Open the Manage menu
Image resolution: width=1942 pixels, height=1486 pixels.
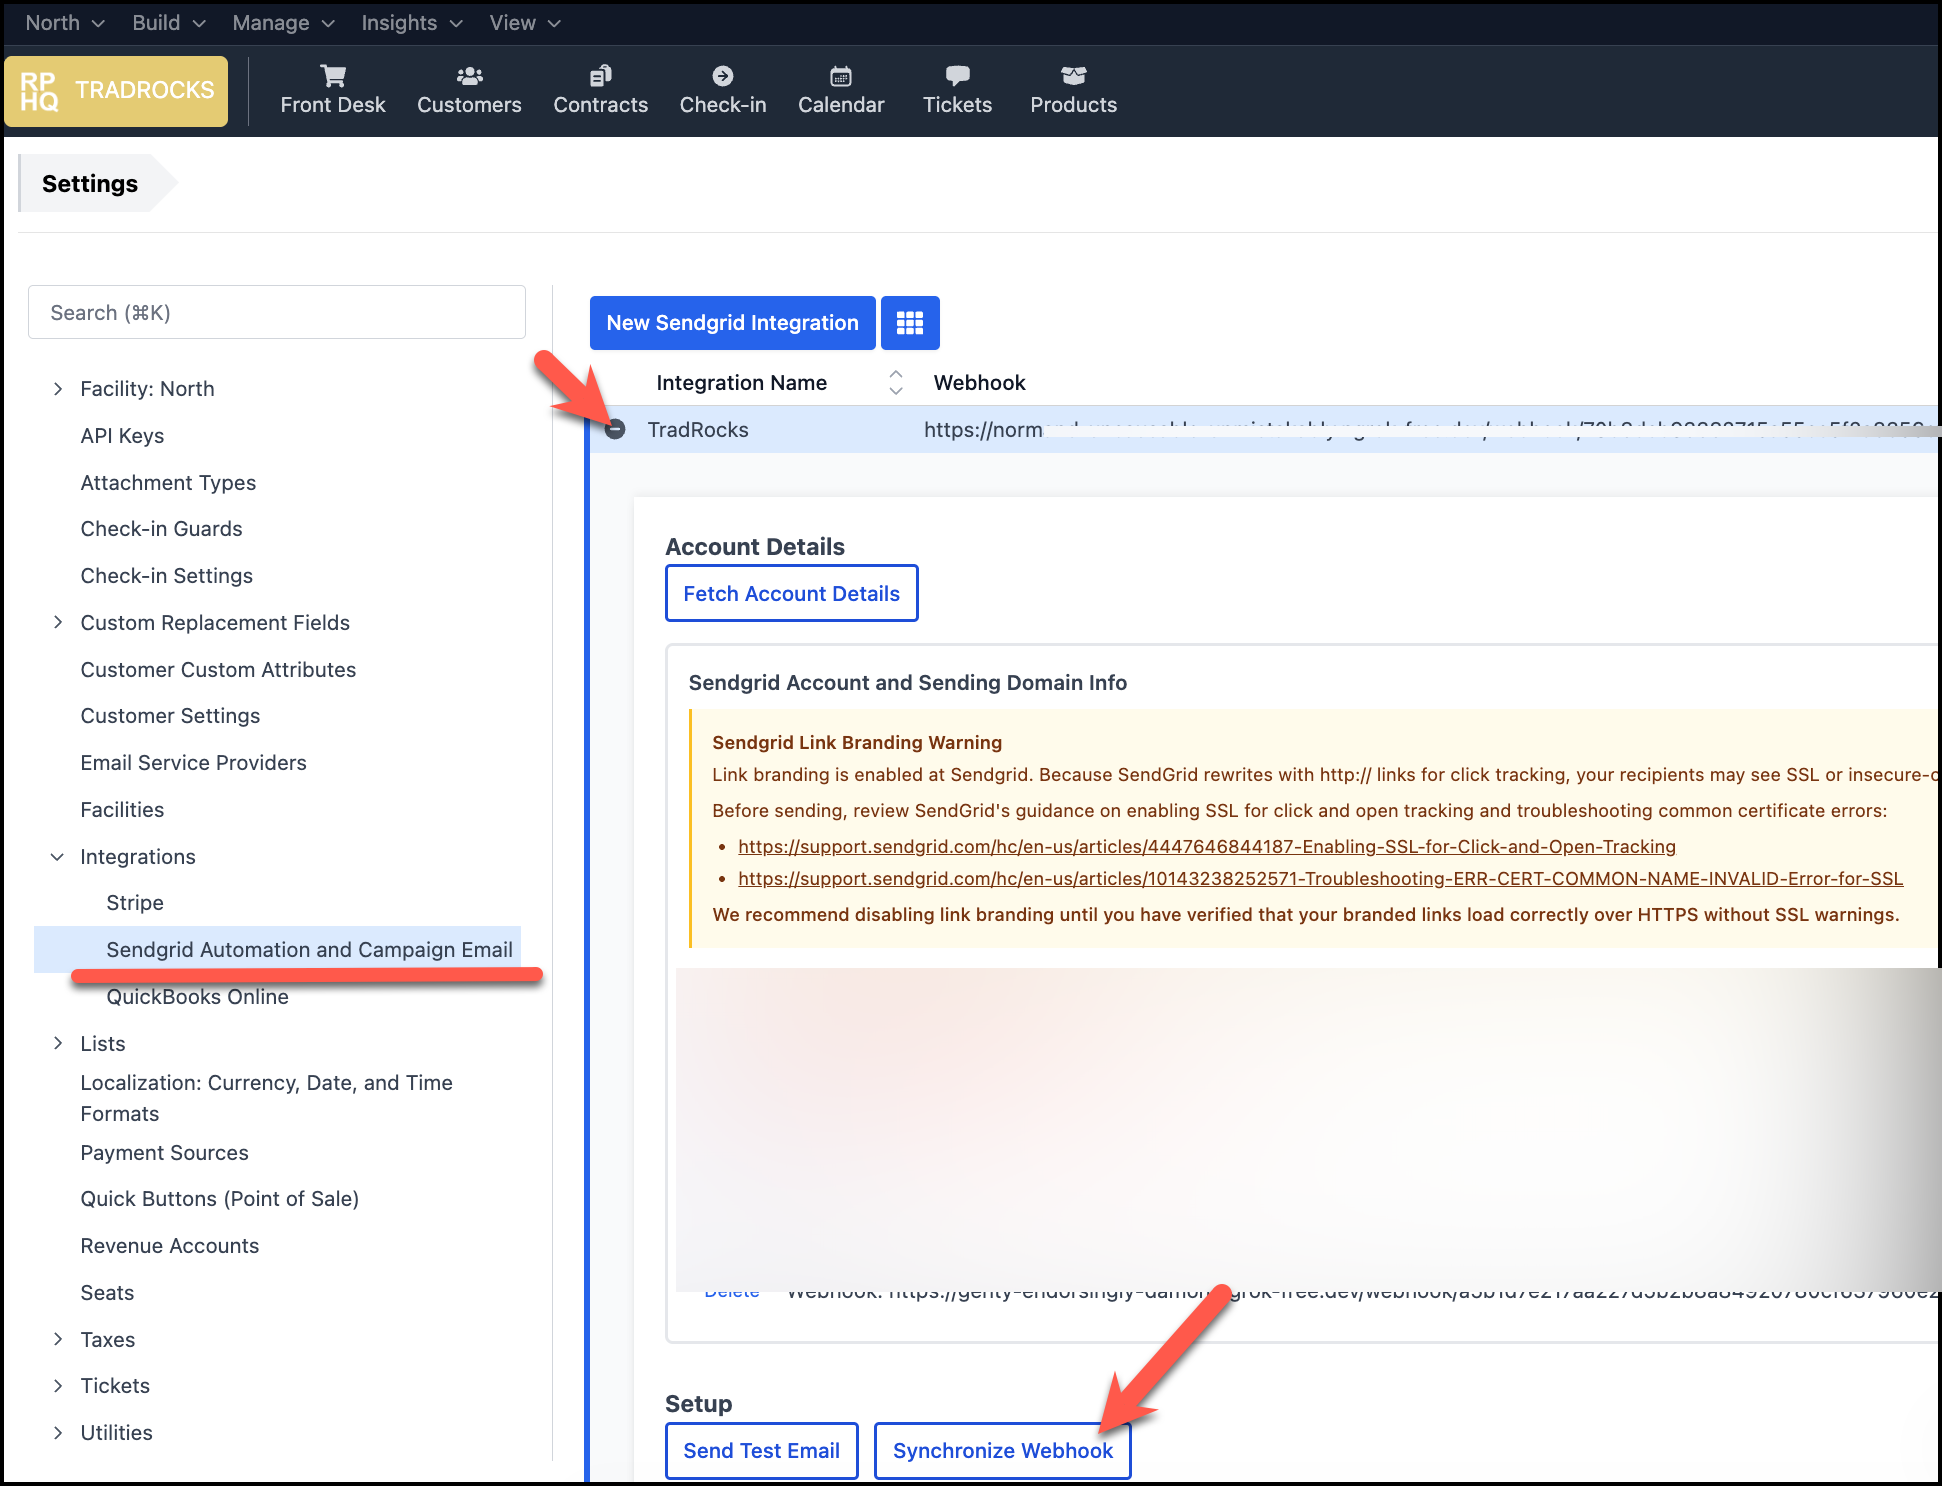pos(282,23)
